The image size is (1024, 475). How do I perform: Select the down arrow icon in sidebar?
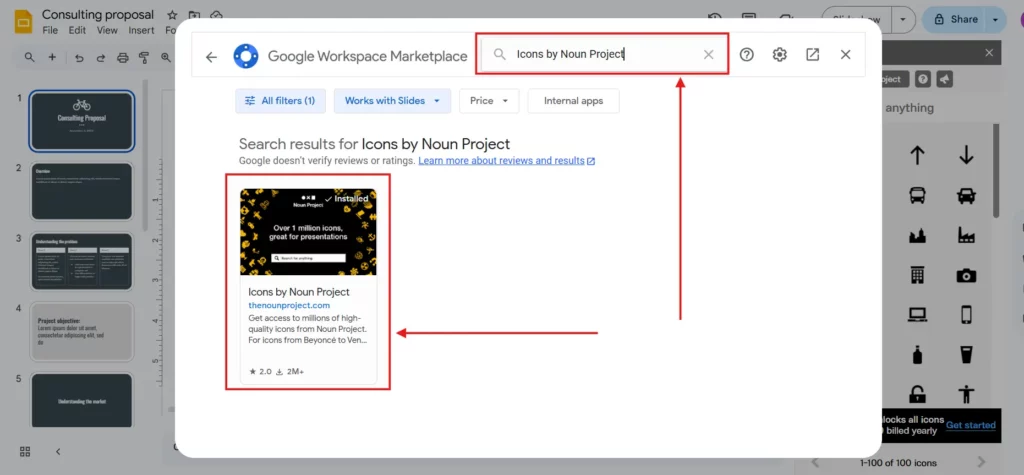point(966,155)
